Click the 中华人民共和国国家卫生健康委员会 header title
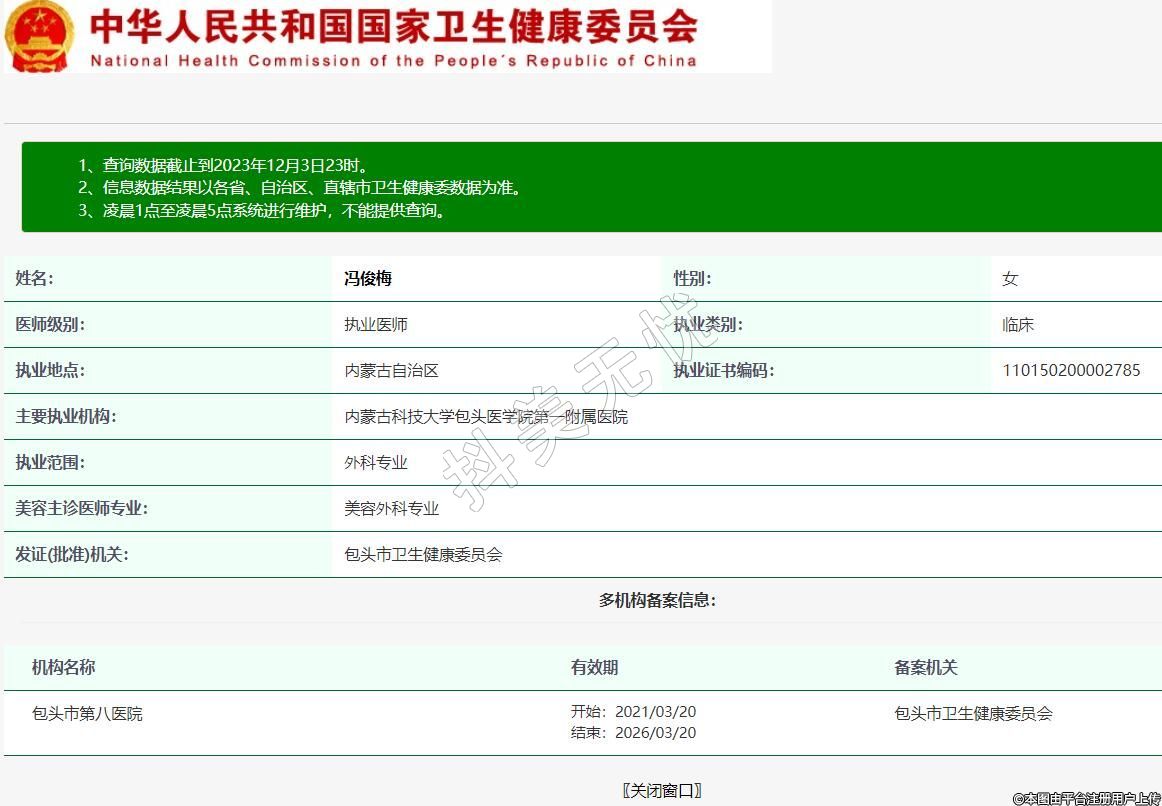This screenshot has height=806, width=1162. pyautogui.click(x=394, y=27)
